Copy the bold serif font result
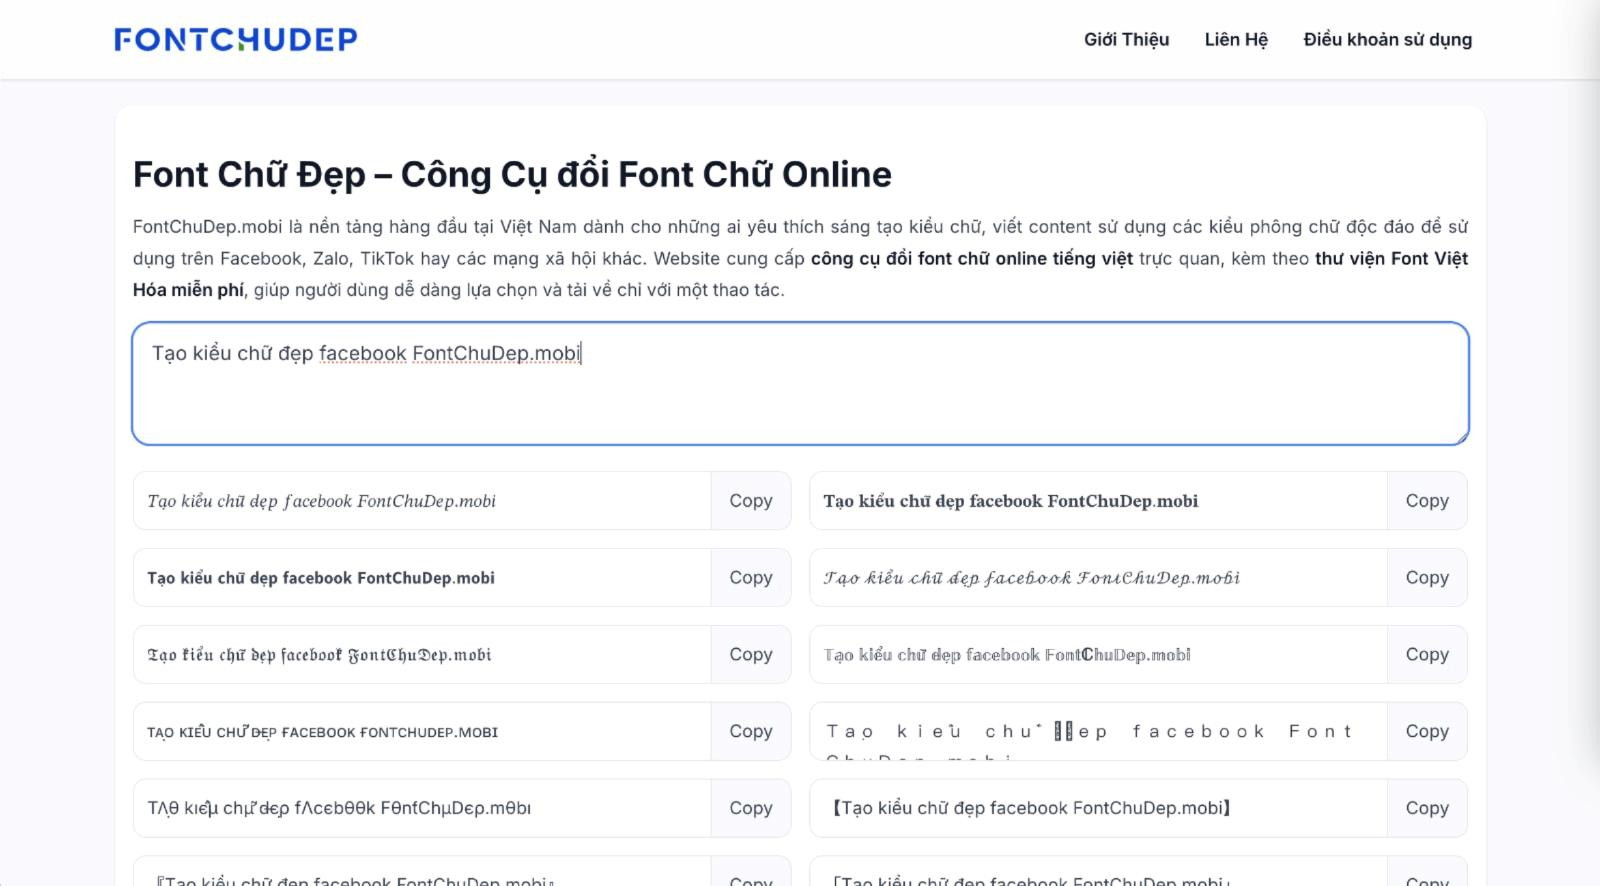This screenshot has height=886, width=1600. pos(1427,501)
